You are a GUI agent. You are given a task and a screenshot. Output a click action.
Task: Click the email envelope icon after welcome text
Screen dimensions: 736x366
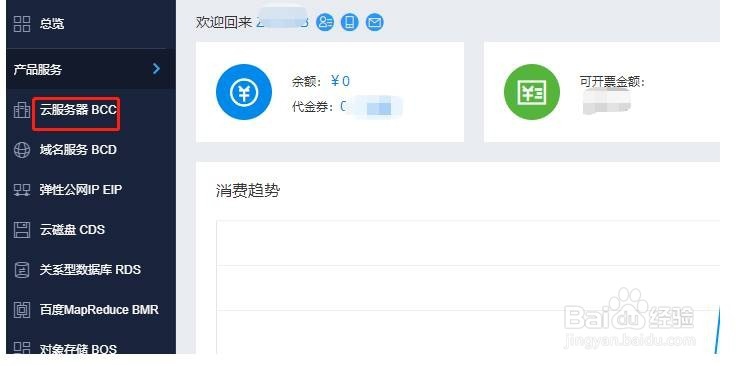[x=375, y=22]
